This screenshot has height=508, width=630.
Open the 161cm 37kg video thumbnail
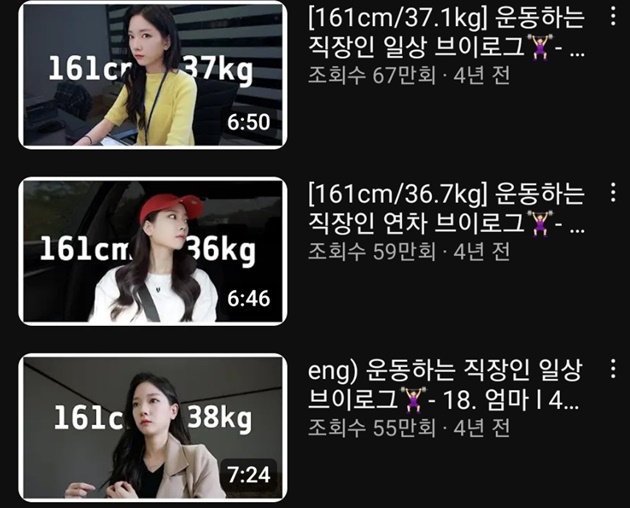click(153, 75)
